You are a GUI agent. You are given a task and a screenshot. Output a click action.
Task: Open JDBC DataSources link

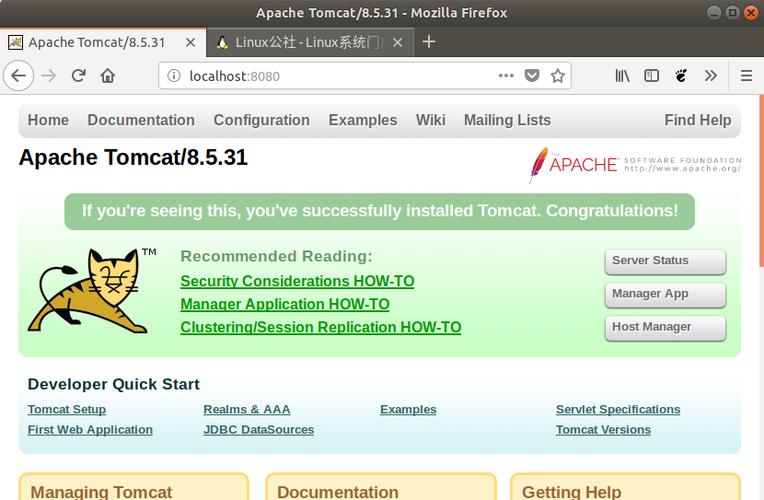point(259,430)
